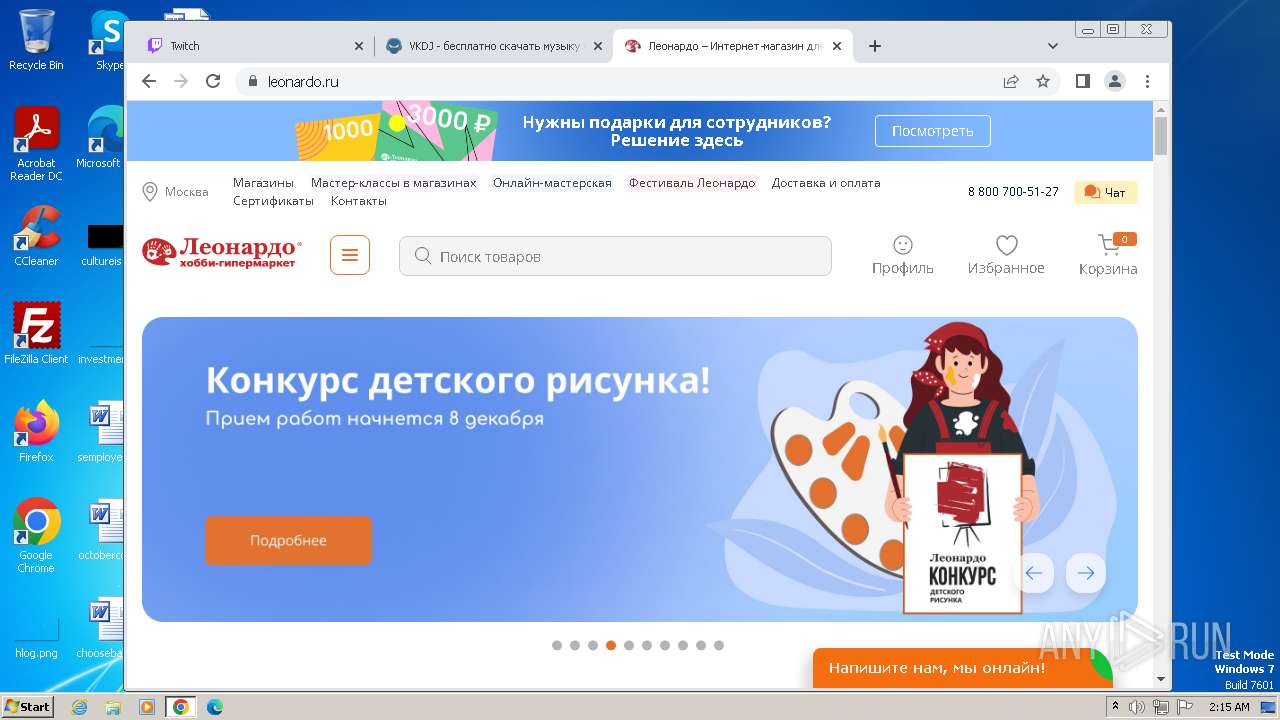Bookmark this page with the star icon
Screen dimensions: 1280x720
(1043, 81)
